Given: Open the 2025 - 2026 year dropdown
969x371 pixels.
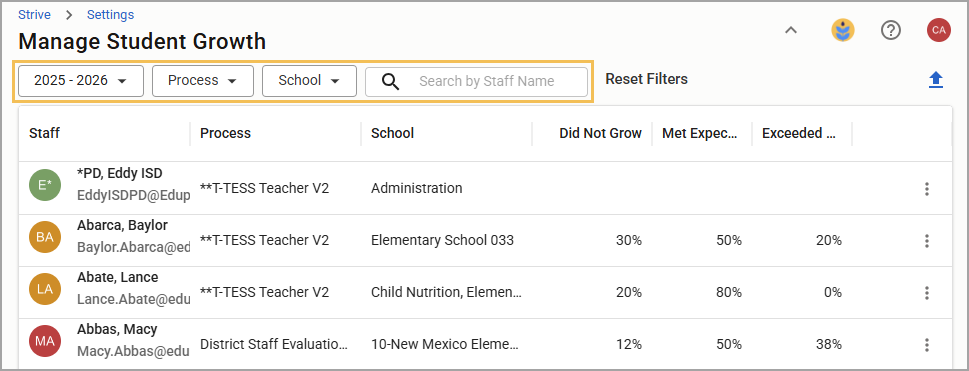Looking at the screenshot, I should tap(81, 81).
